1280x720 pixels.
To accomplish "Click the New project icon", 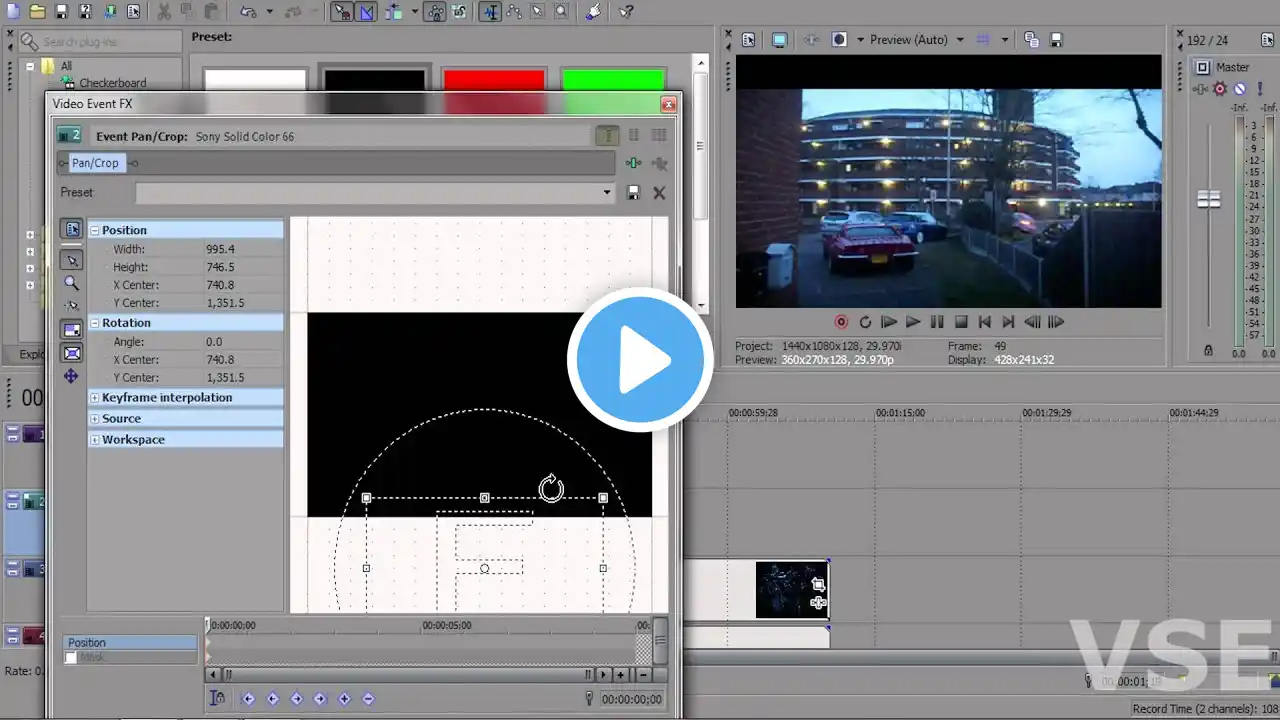I will point(12,12).
